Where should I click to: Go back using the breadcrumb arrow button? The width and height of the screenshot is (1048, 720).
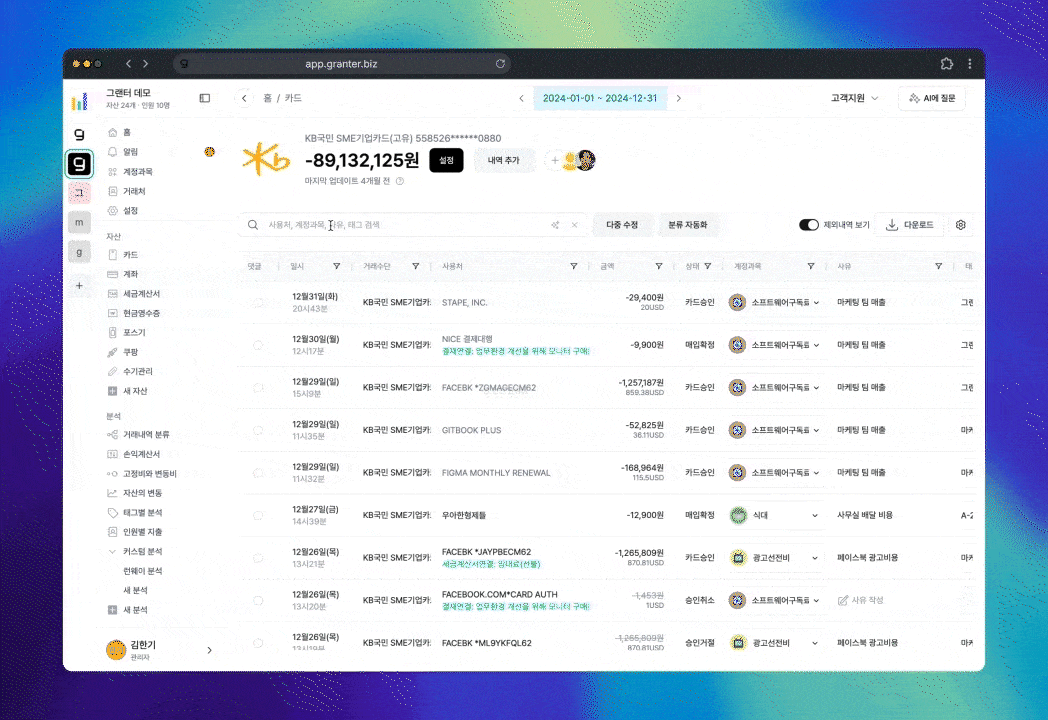pyautogui.click(x=244, y=98)
